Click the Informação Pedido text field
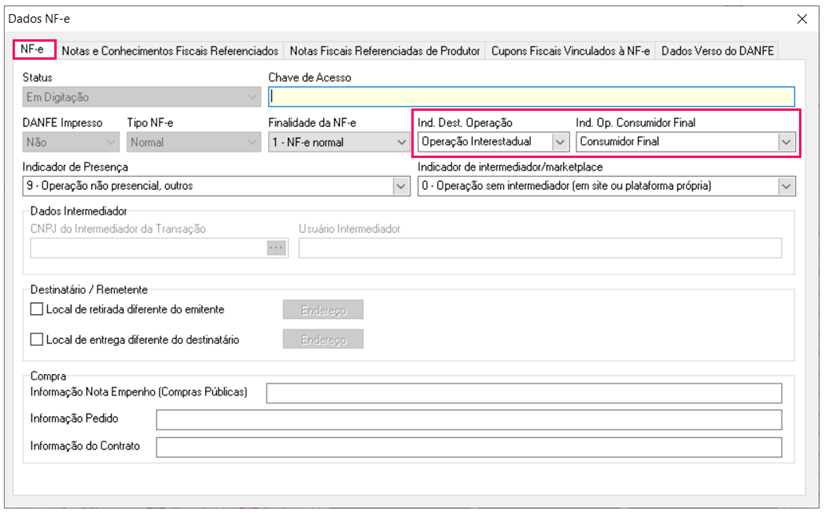This screenshot has height=514, width=825. click(468, 420)
